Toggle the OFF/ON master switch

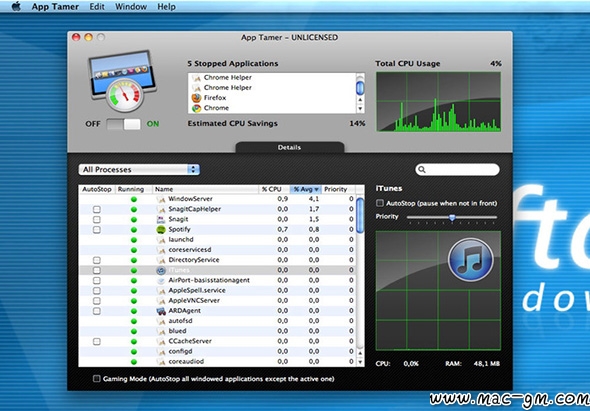(x=123, y=124)
